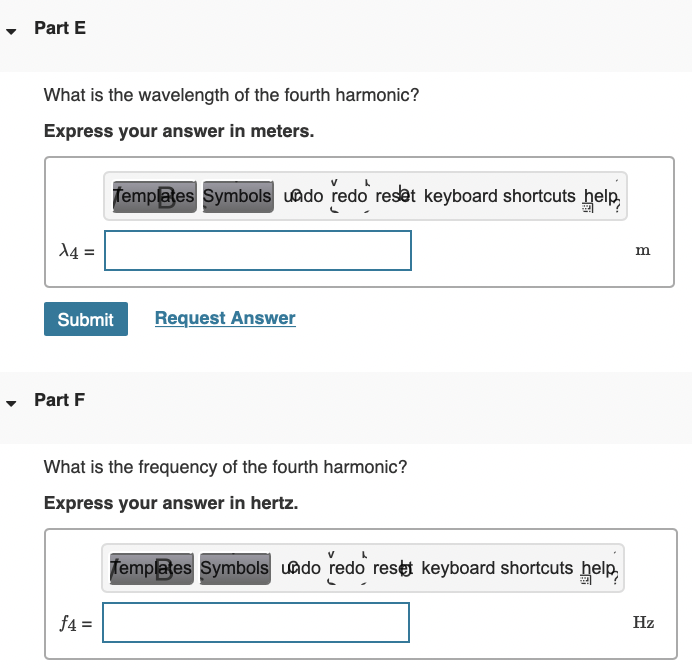Collapse Part E section arrow
The height and width of the screenshot is (670, 692).
coord(12,30)
